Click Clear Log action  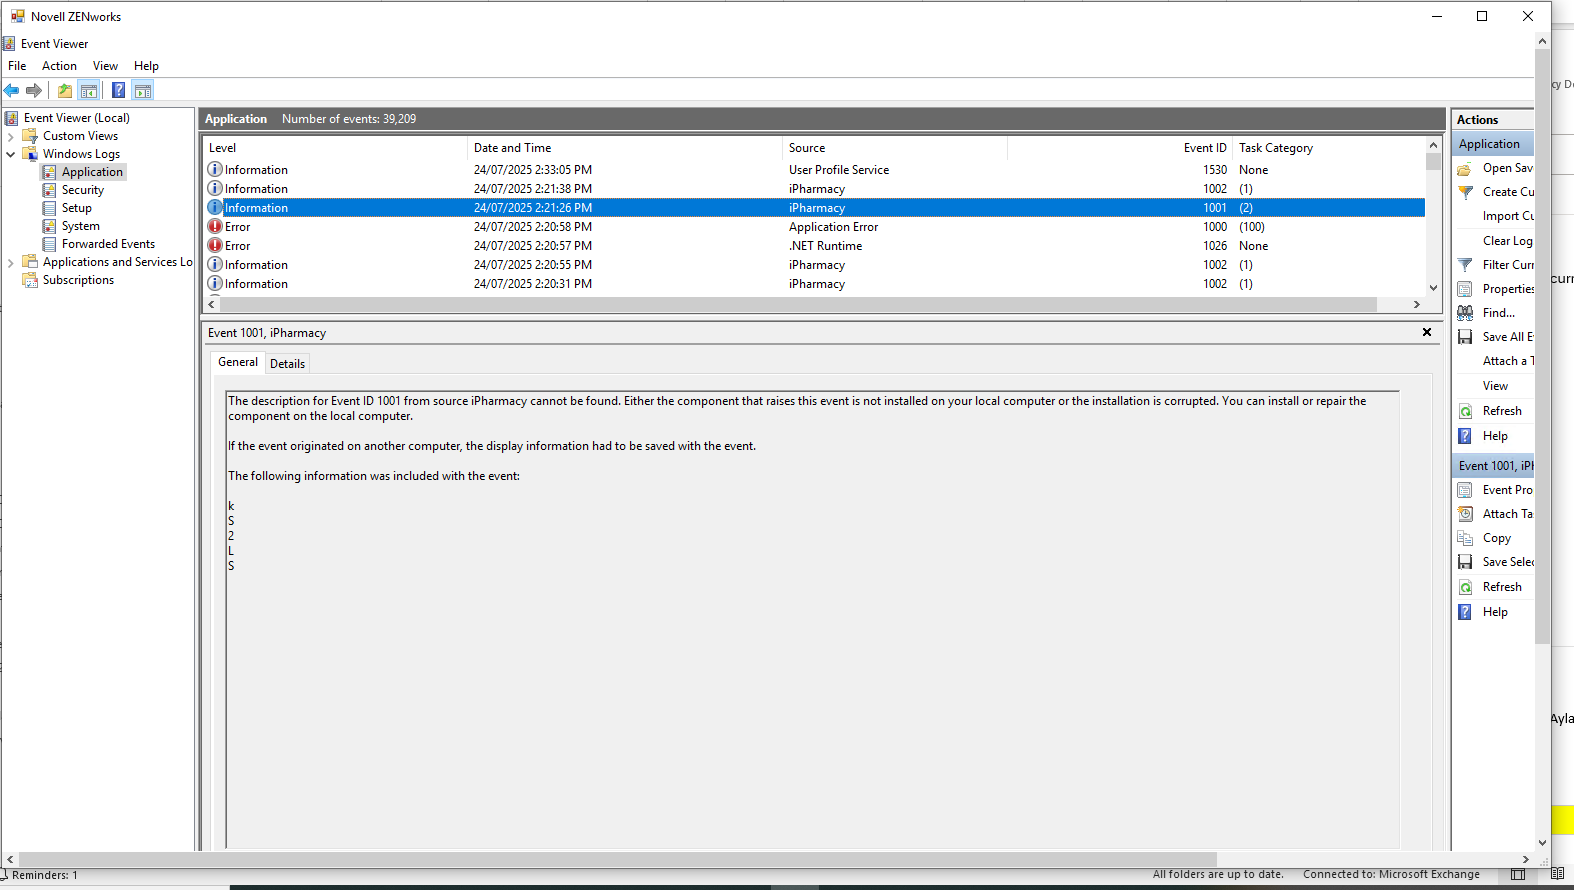tap(1507, 241)
